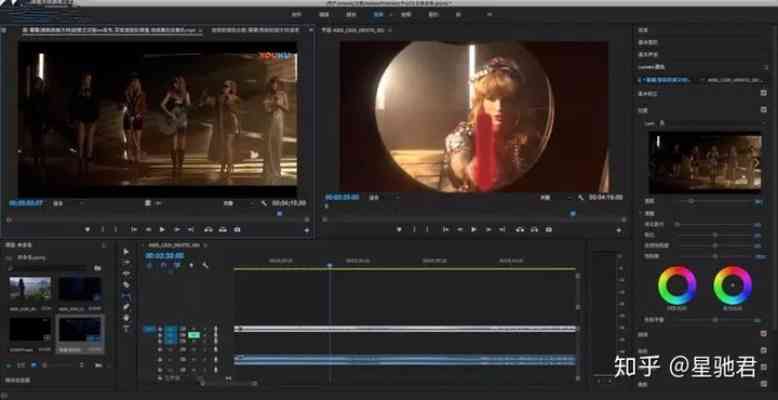
Task: Click Insert in the Source monitor
Action: (208, 229)
